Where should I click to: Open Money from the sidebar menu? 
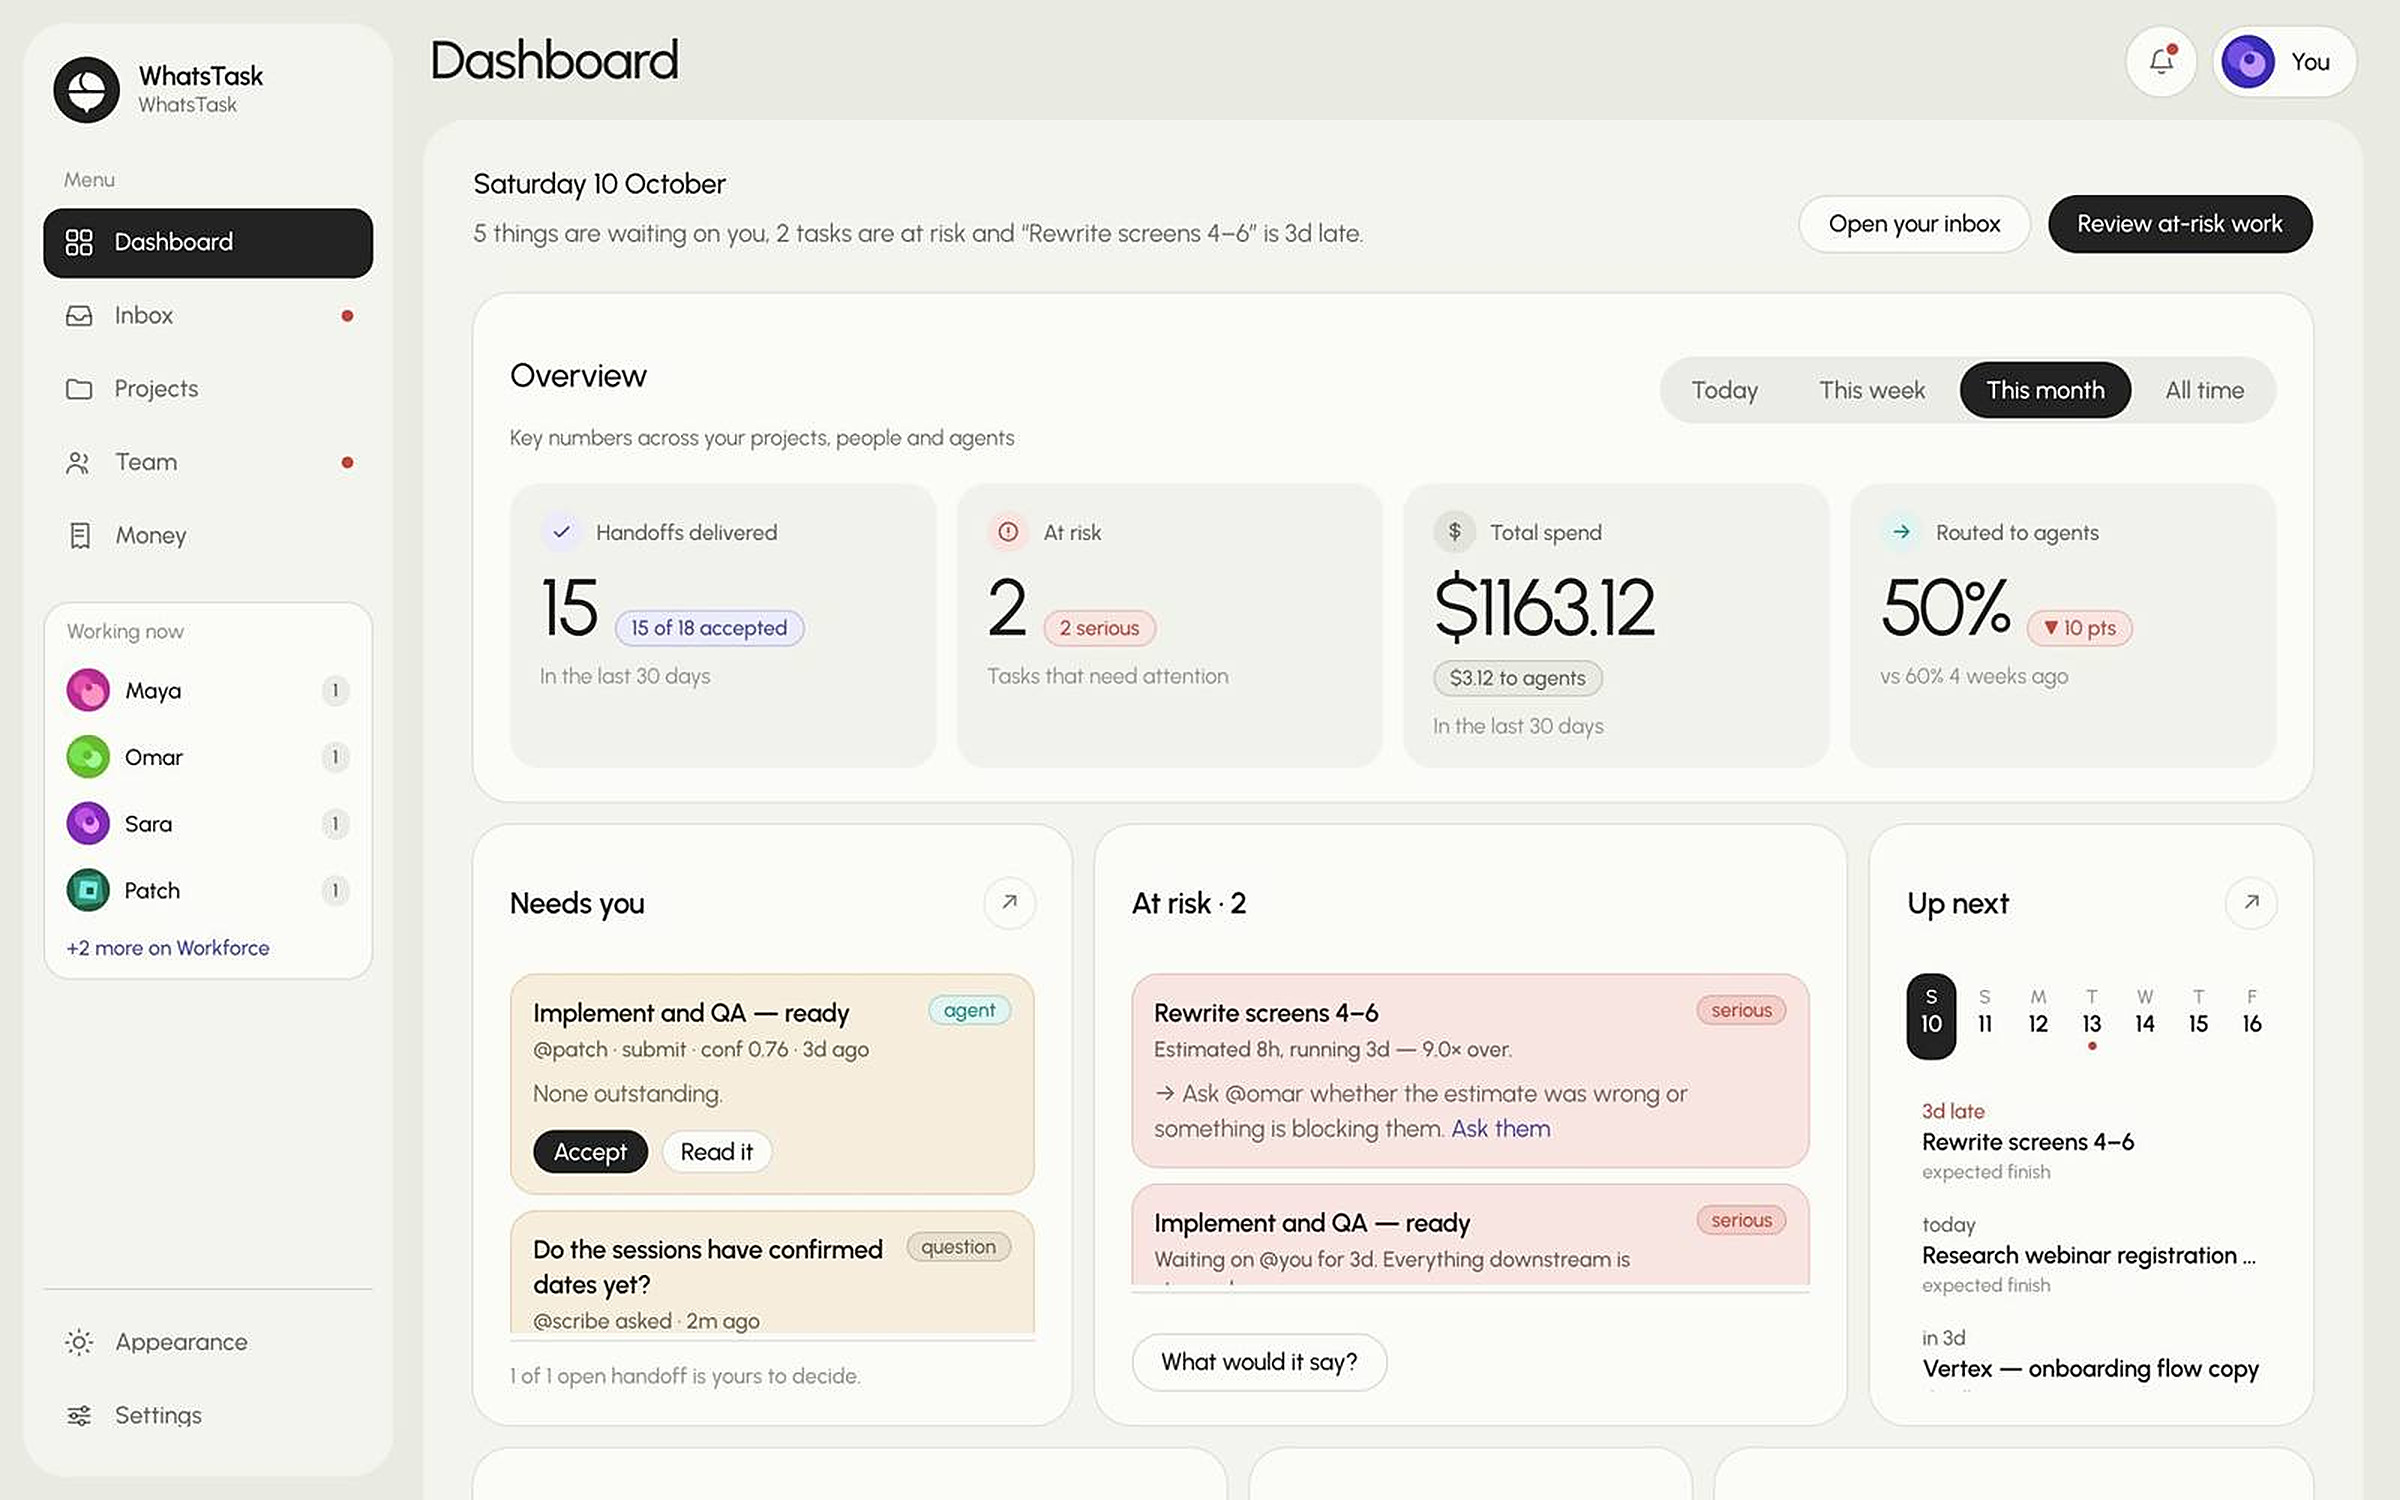tap(208, 536)
